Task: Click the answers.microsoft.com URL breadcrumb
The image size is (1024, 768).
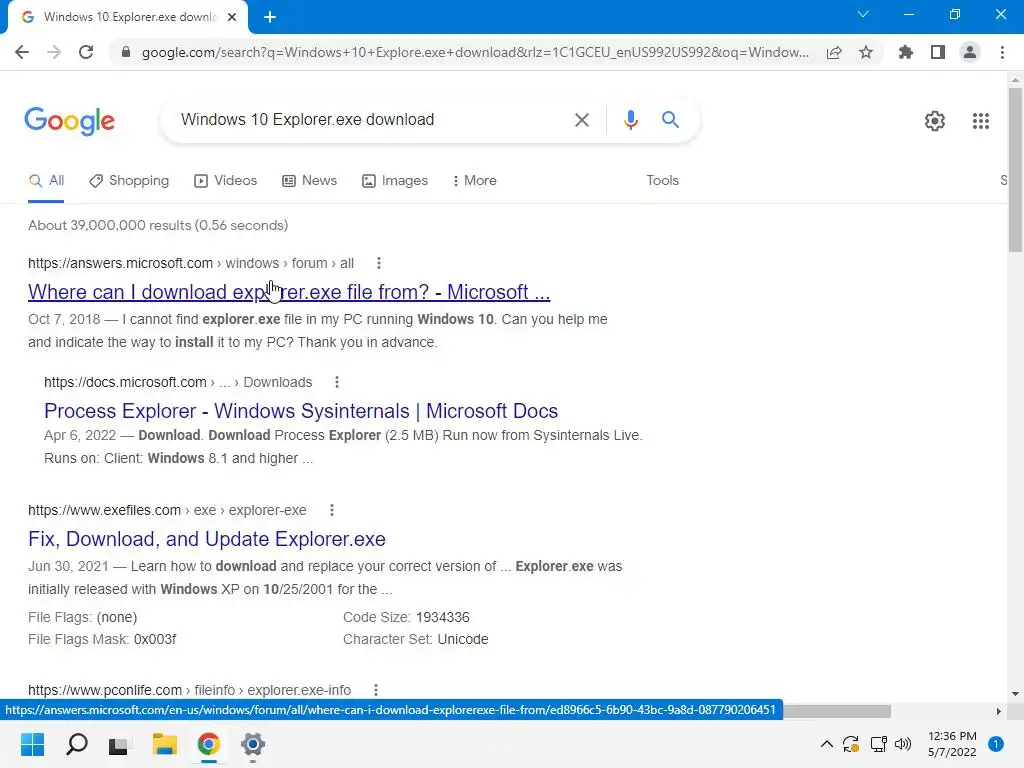Action: pos(191,263)
